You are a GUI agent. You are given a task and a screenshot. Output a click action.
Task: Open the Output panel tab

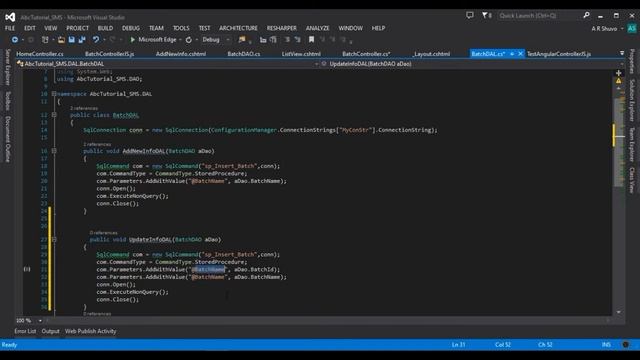tap(51, 331)
